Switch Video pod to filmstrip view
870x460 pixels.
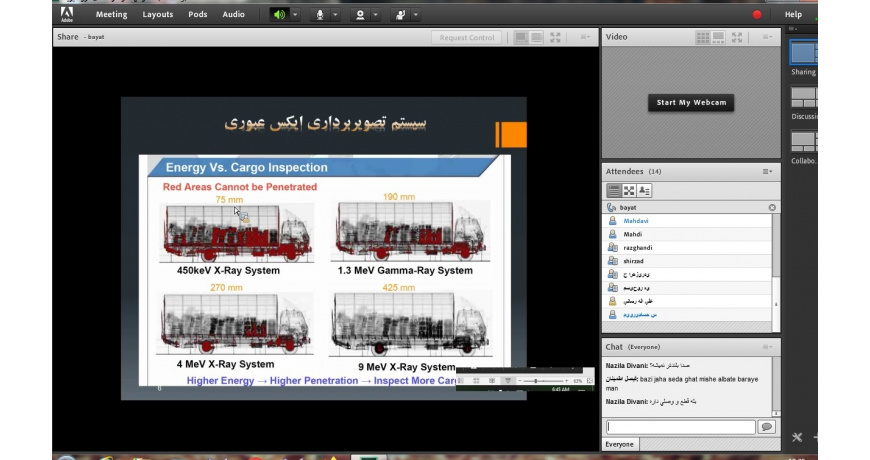tap(719, 37)
